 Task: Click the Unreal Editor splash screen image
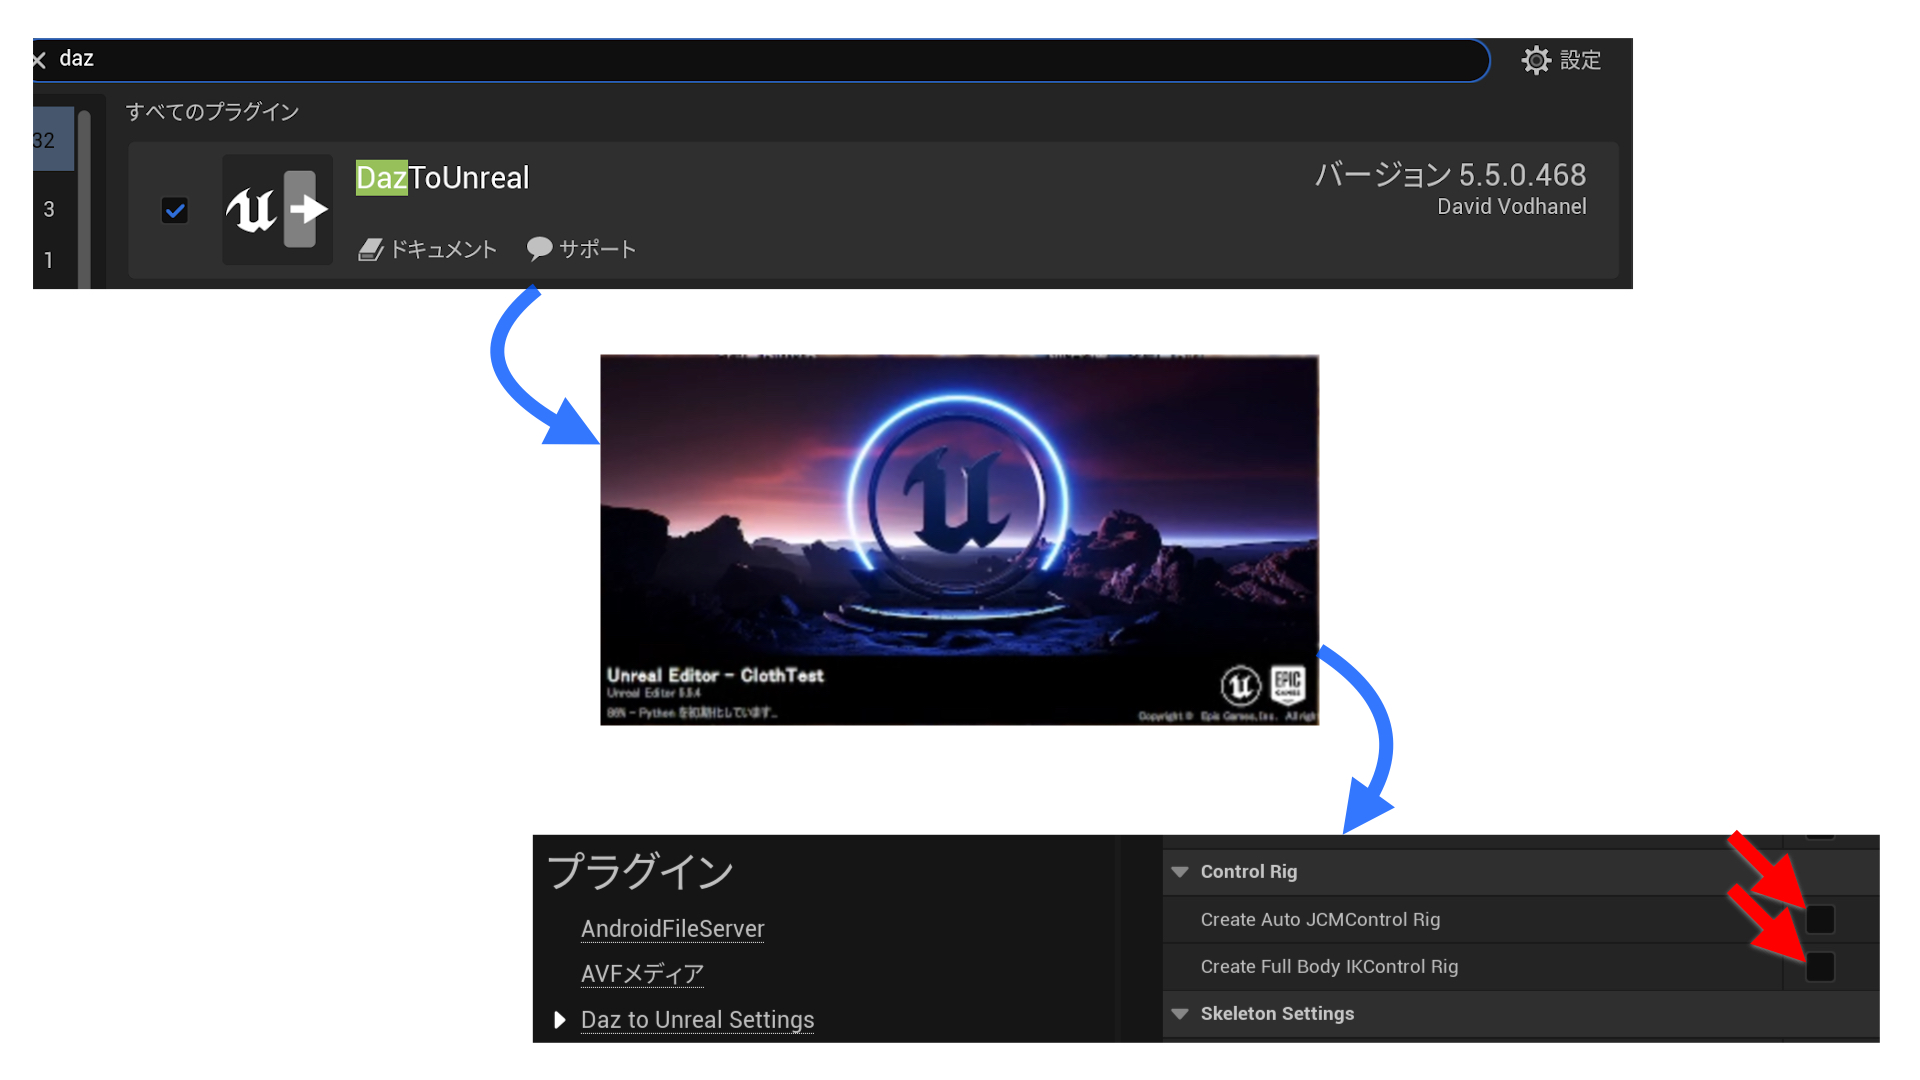(959, 540)
